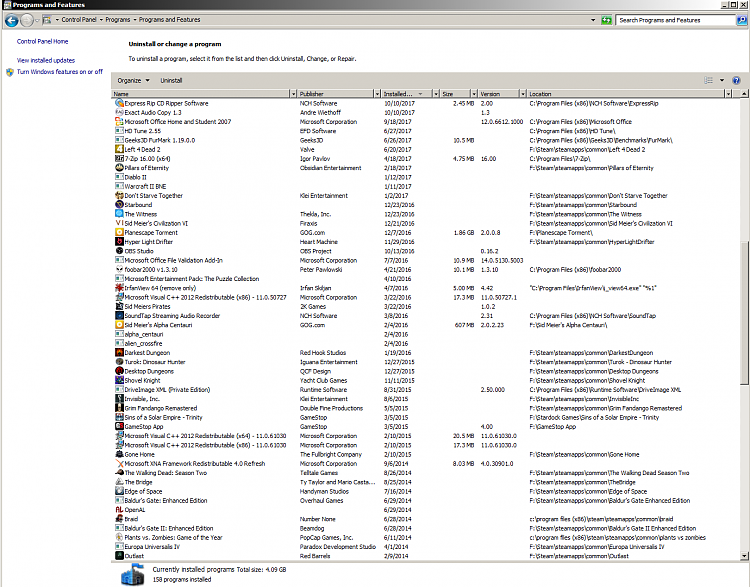
Task: Open Control Panel Home link
Action: point(43,41)
